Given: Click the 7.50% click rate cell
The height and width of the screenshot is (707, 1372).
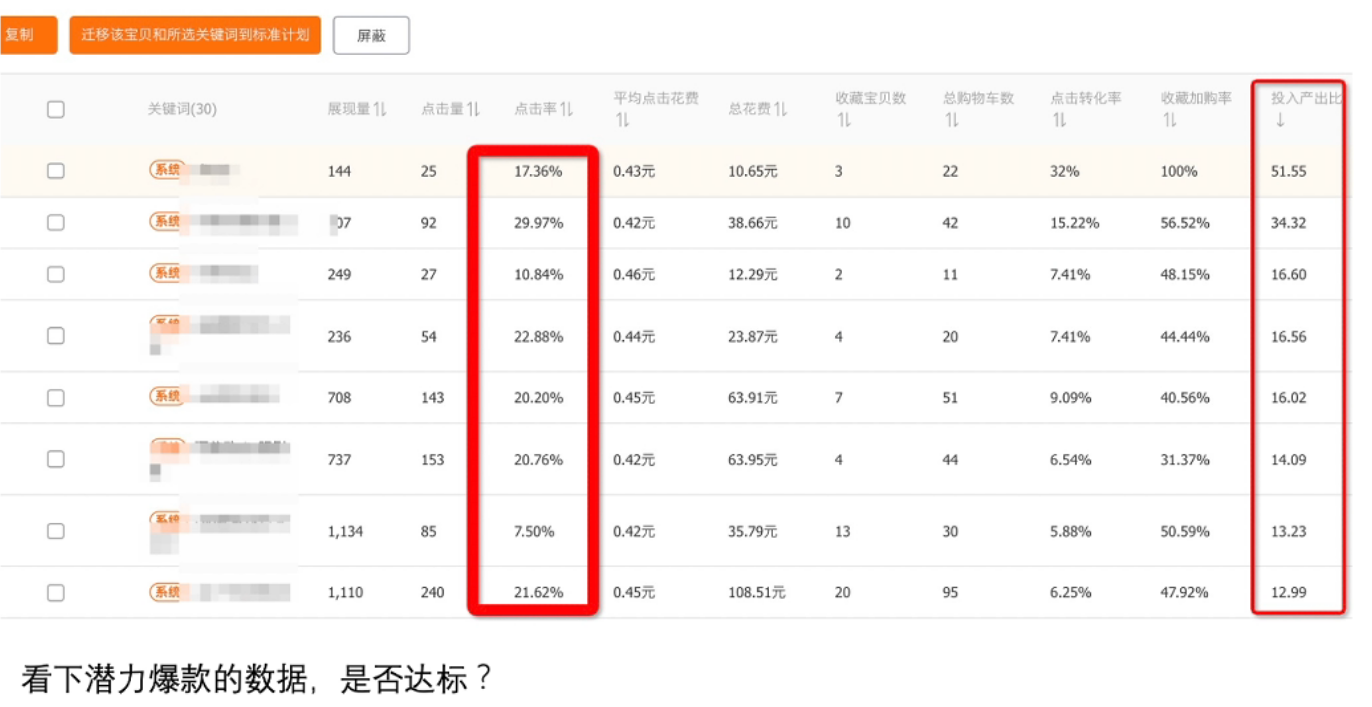Looking at the screenshot, I should (x=534, y=532).
